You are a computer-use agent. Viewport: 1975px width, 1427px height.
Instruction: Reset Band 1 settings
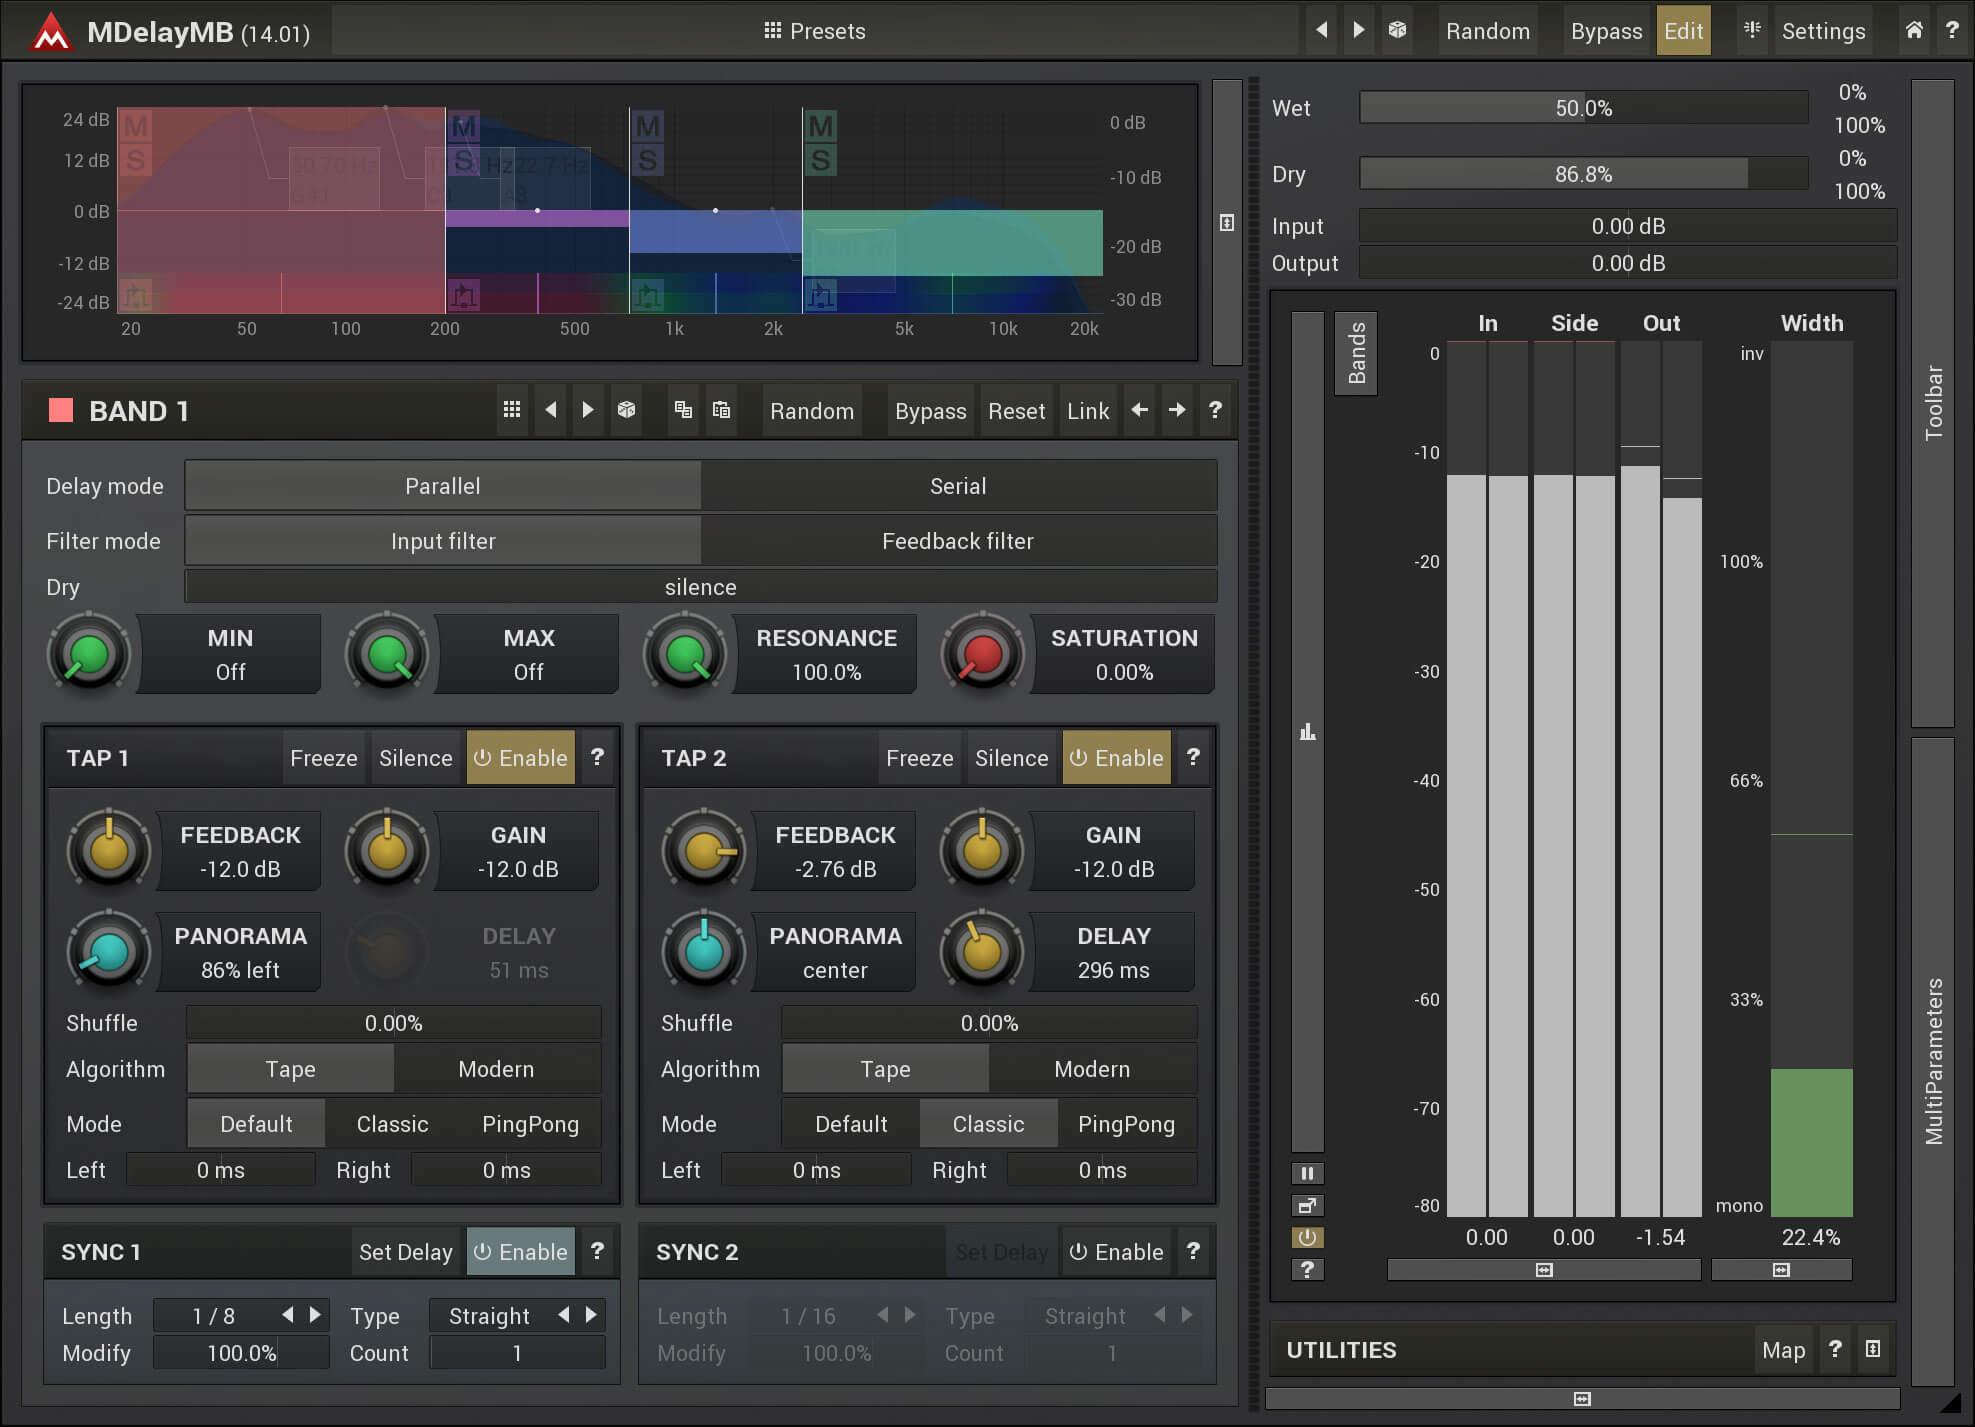[1016, 411]
